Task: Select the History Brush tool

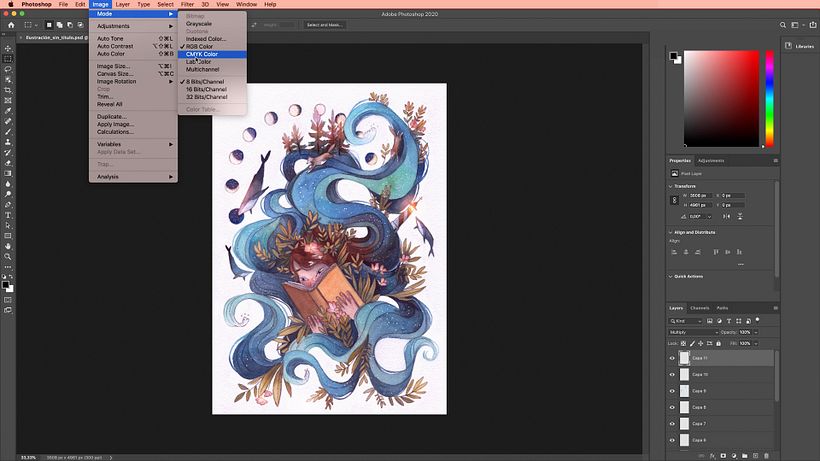Action: [x=8, y=153]
